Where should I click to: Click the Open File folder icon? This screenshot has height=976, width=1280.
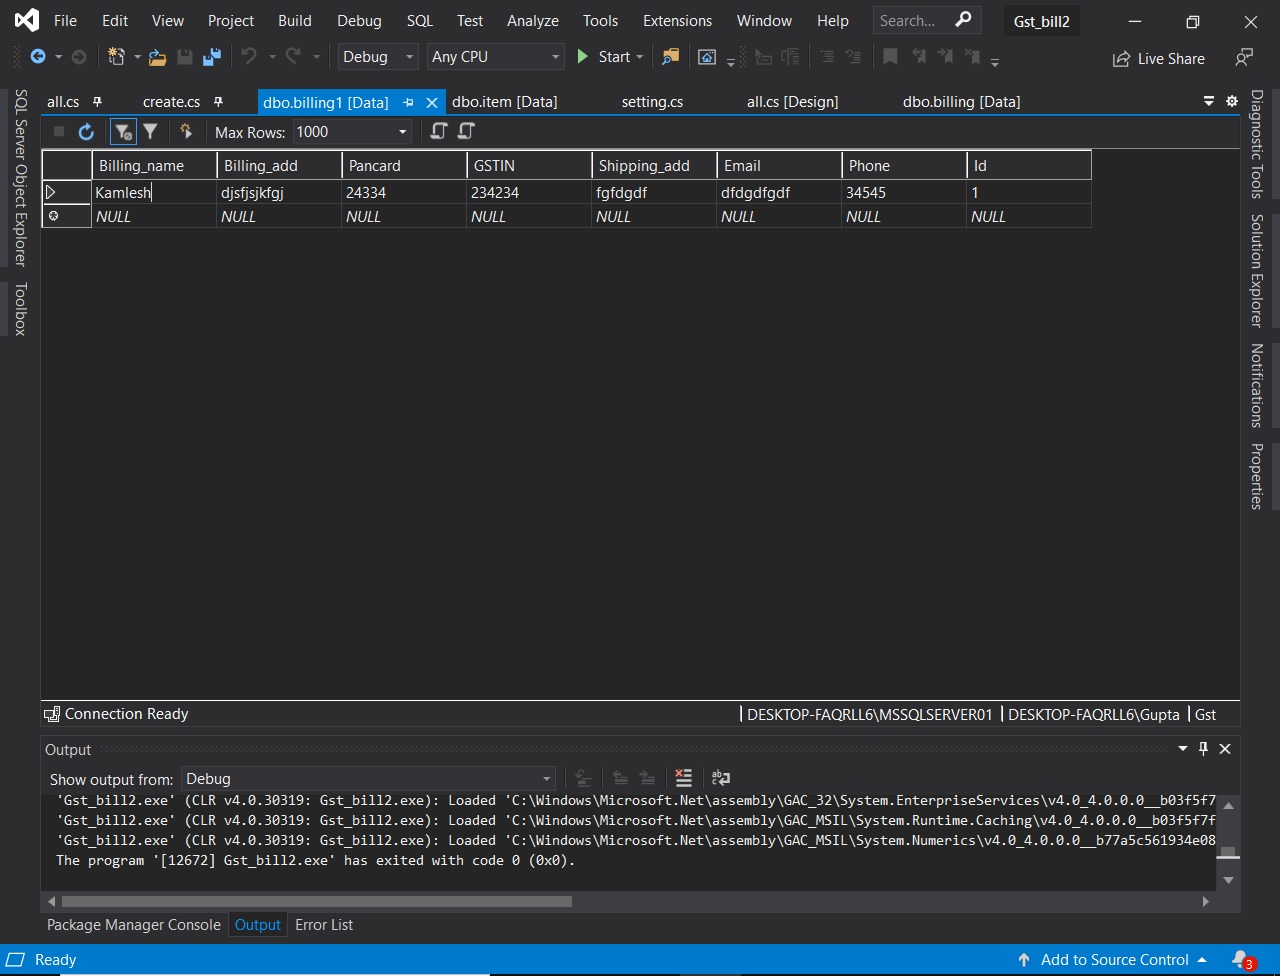(x=157, y=57)
